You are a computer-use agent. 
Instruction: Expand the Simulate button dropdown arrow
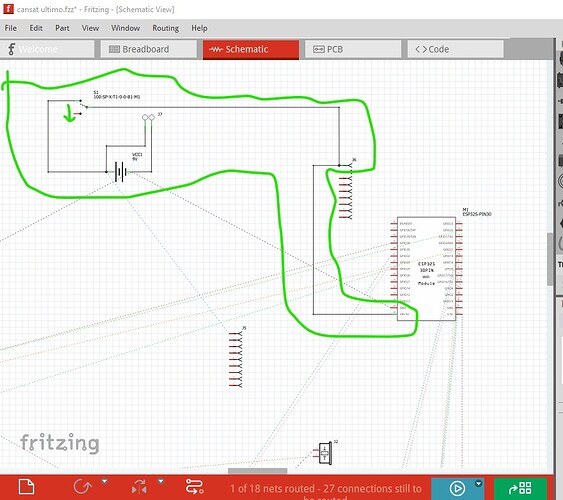point(478,483)
